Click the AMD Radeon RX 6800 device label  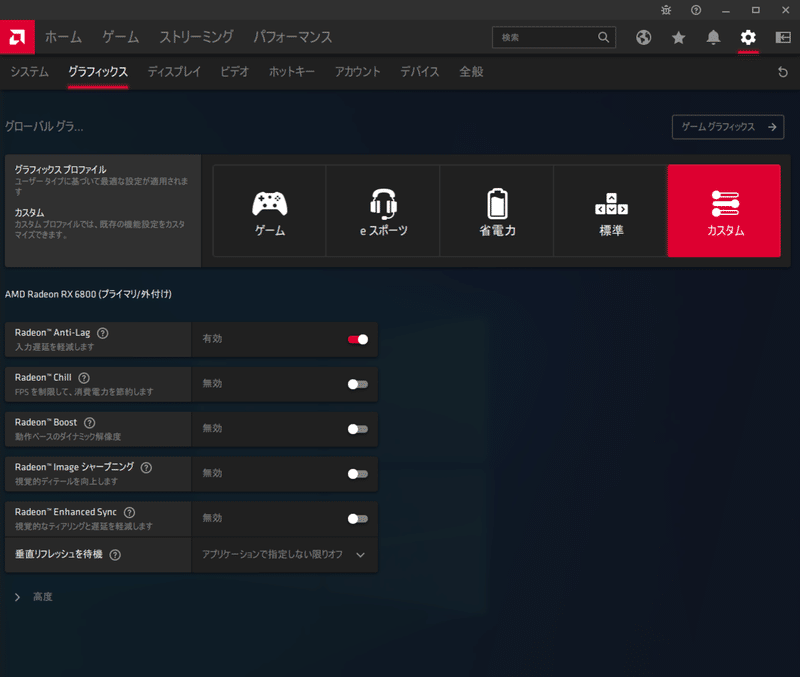[x=88, y=294]
